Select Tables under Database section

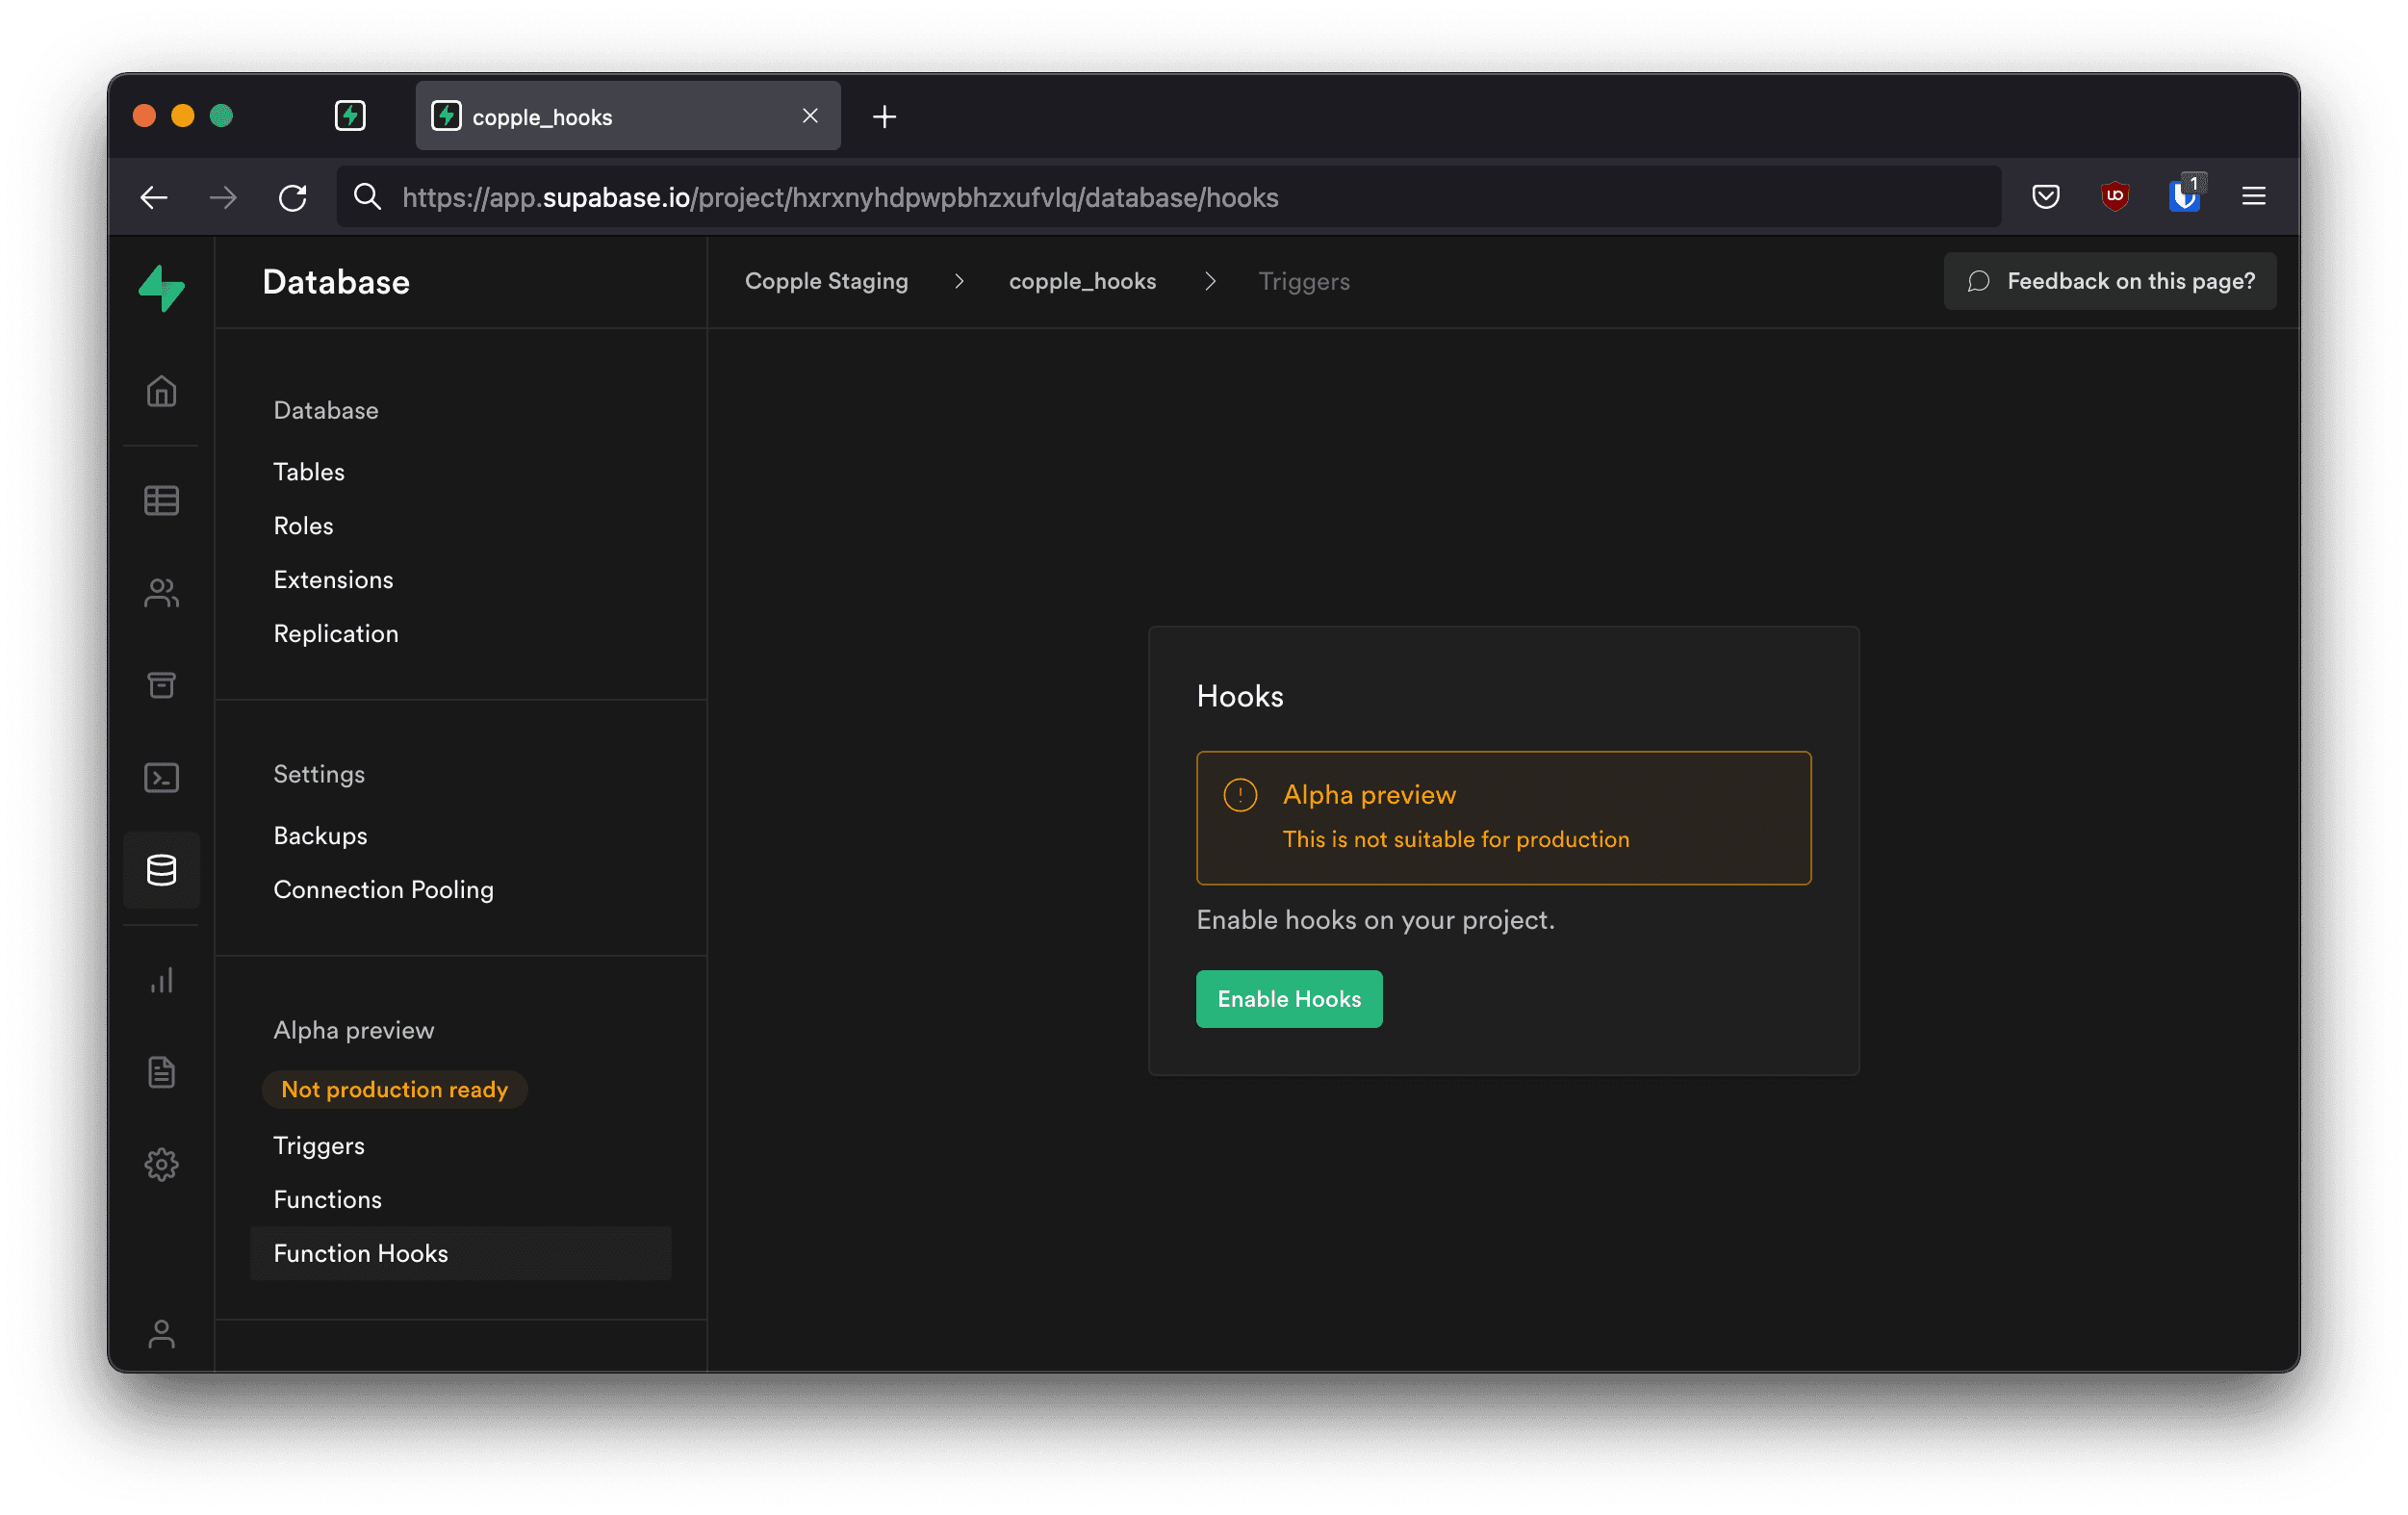tap(309, 472)
